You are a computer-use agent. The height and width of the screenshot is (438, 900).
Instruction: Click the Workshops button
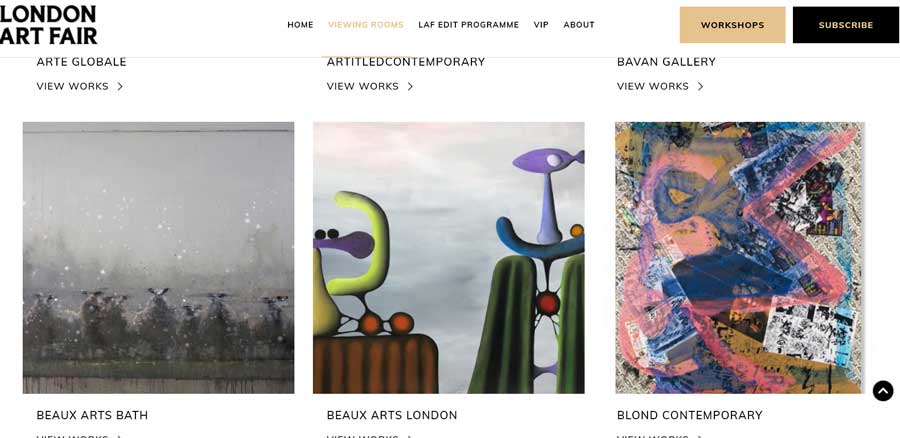click(732, 25)
